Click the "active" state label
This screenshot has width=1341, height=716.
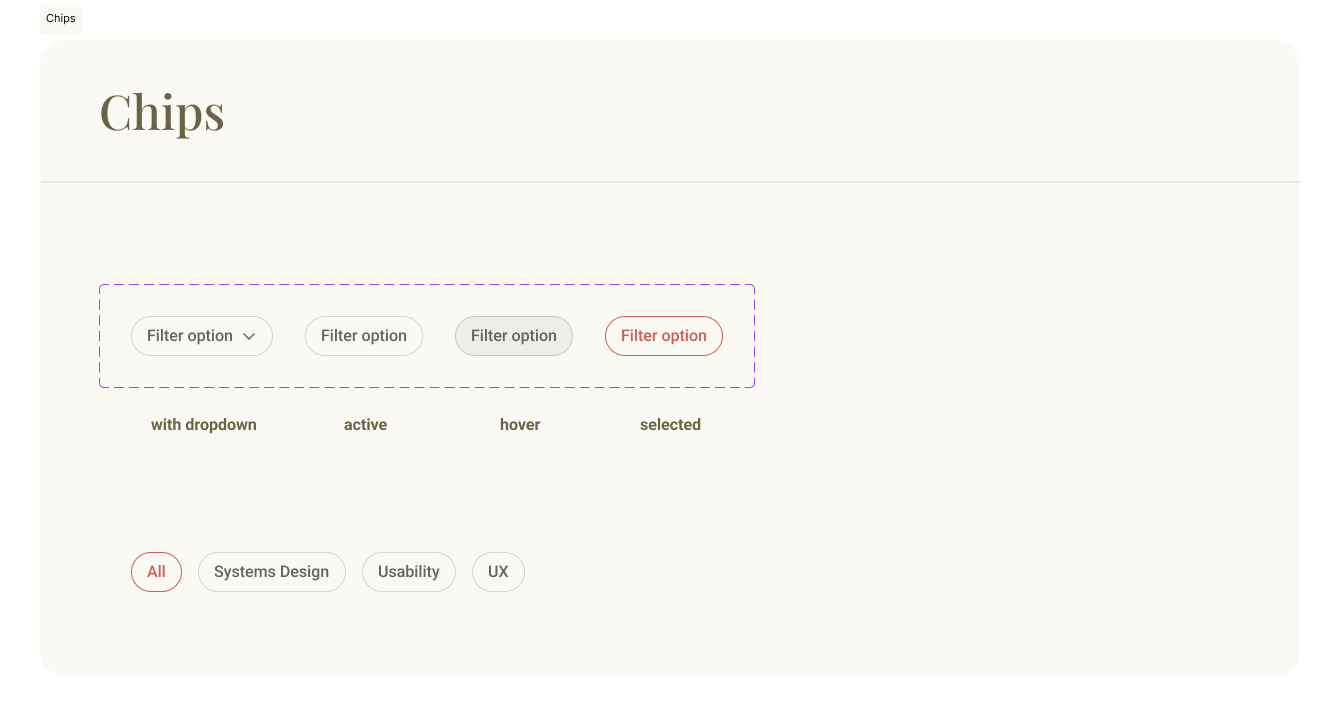click(x=364, y=424)
